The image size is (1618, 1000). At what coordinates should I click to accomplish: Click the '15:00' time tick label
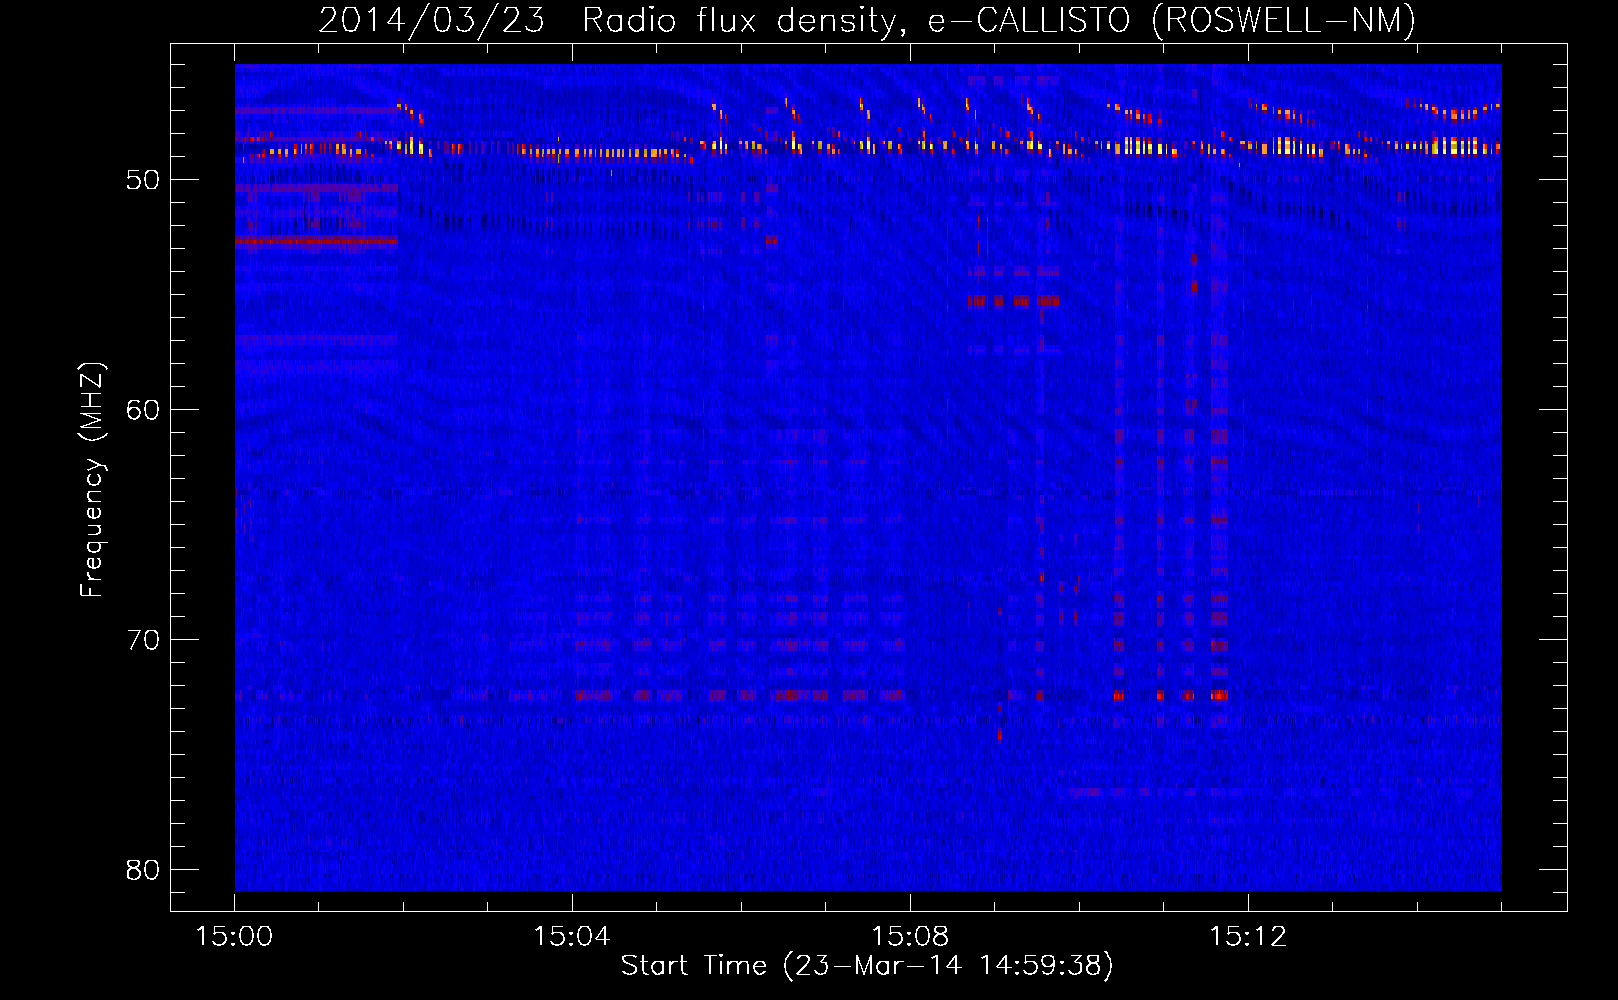pos(234,936)
